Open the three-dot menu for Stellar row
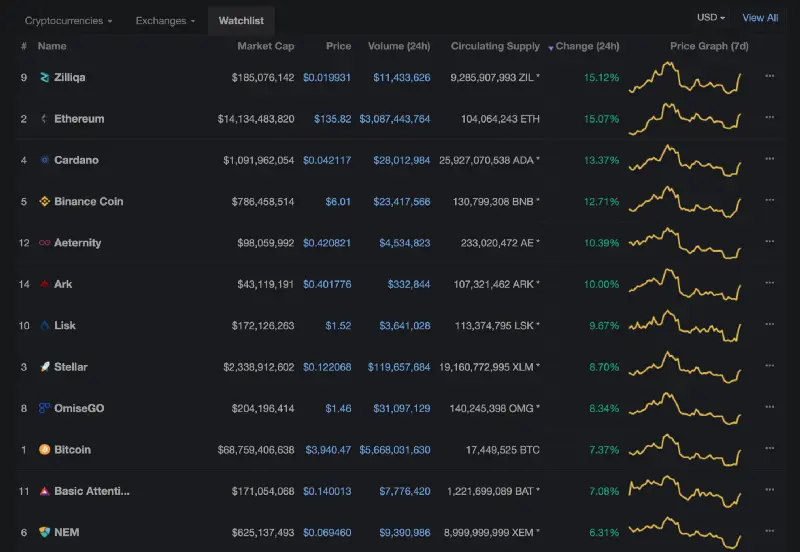 tap(769, 365)
